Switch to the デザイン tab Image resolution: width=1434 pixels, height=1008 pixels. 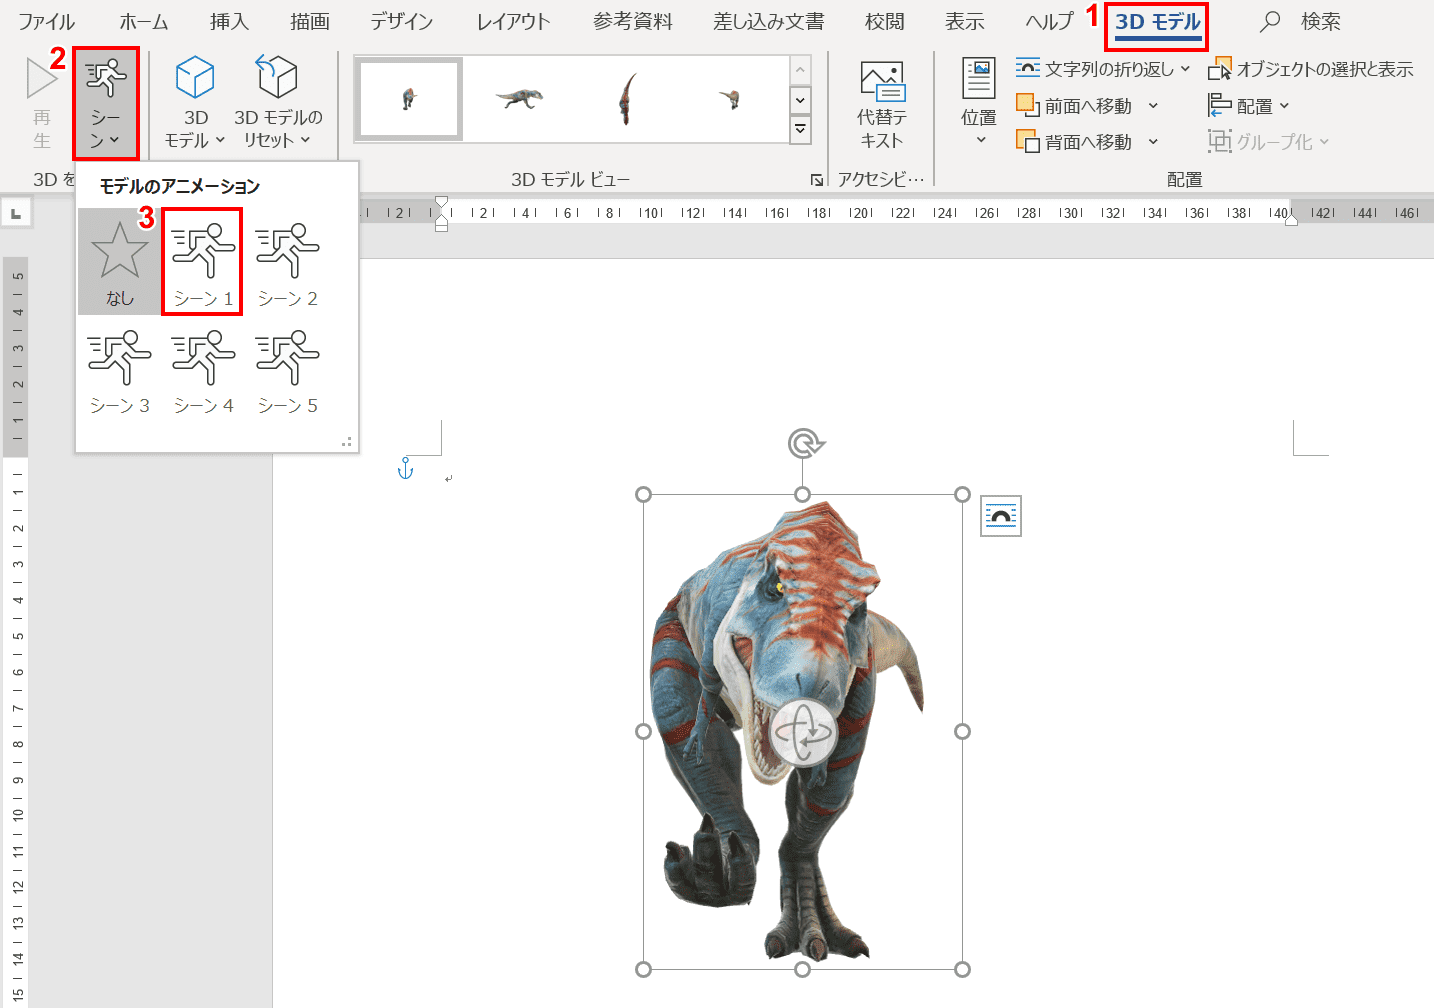click(x=401, y=21)
